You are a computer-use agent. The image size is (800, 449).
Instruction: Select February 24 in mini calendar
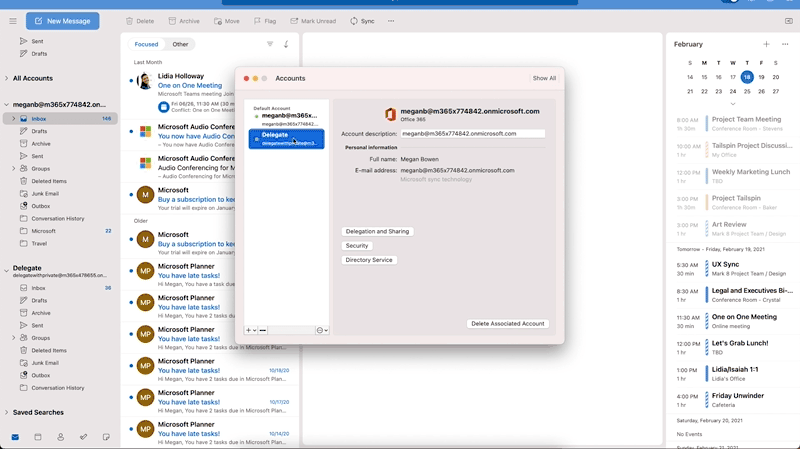[x=733, y=91]
